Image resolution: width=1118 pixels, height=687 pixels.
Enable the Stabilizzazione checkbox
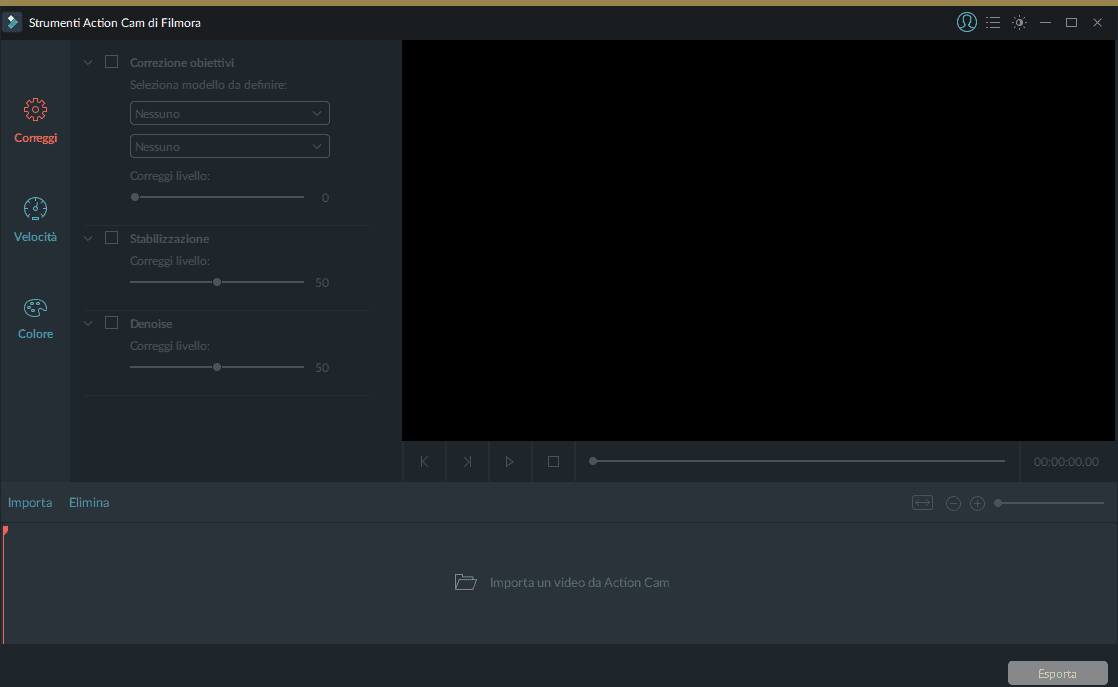(111, 238)
